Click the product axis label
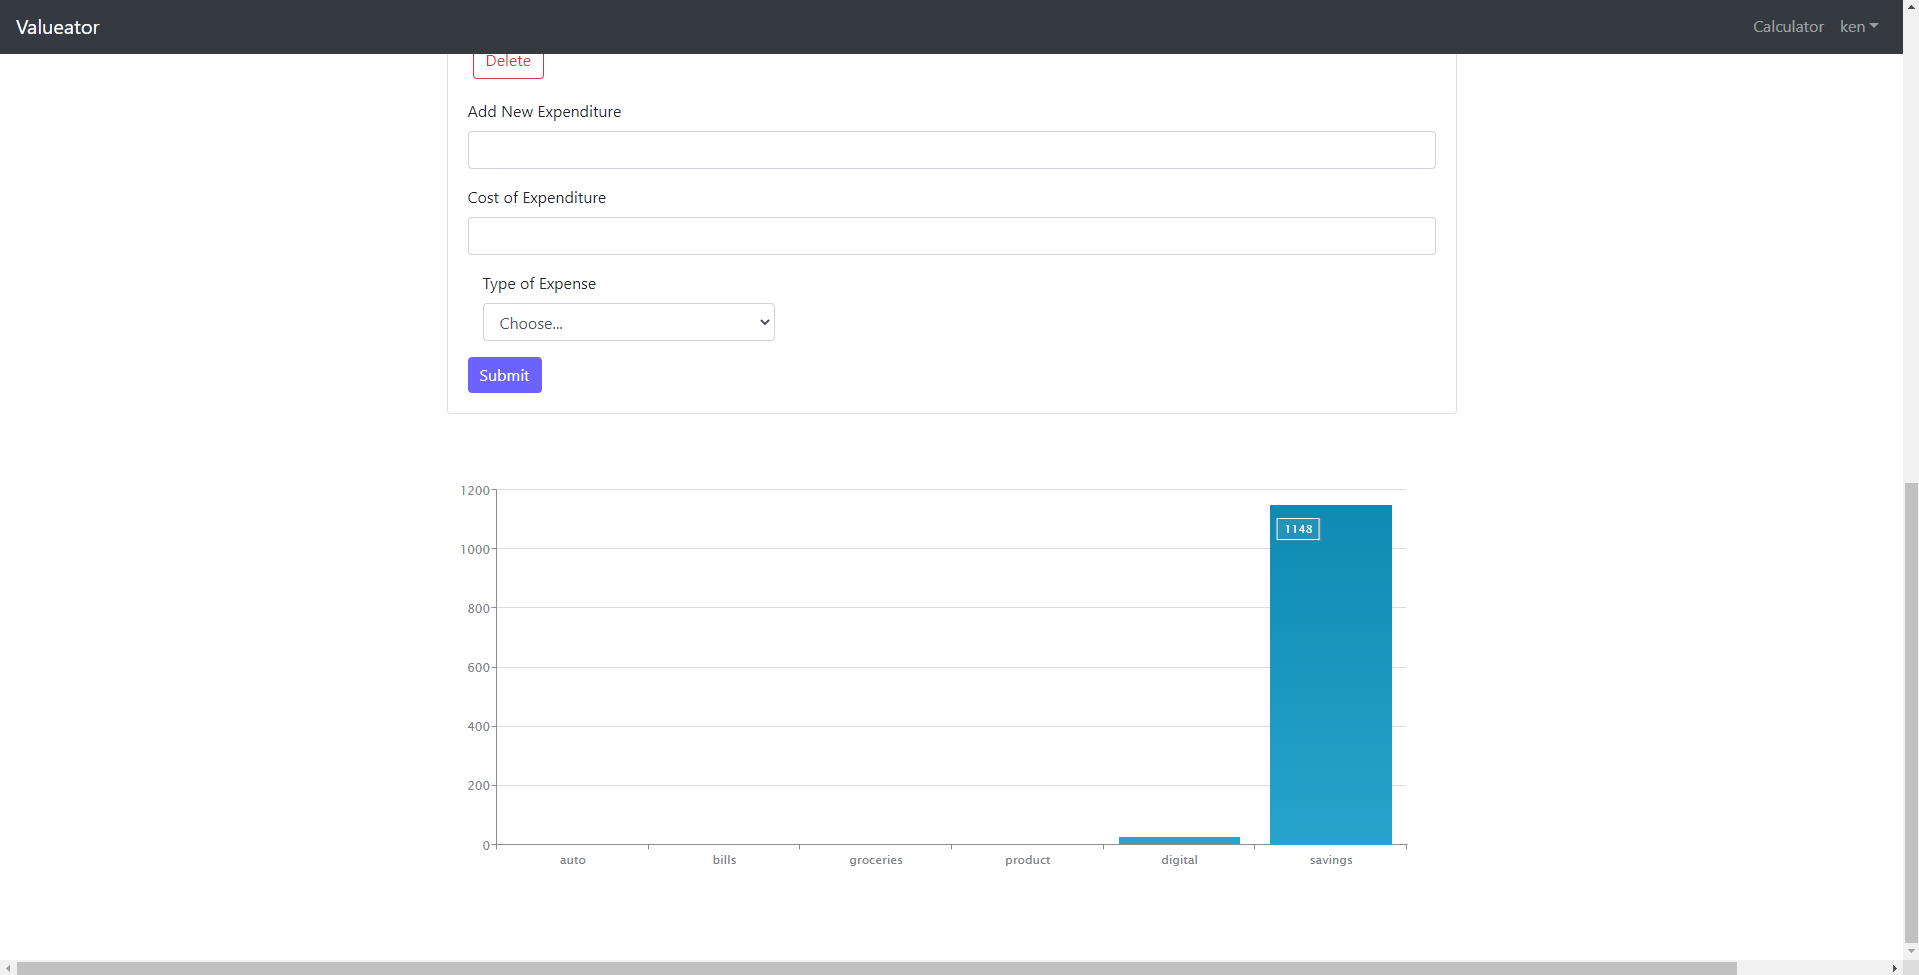Image resolution: width=1919 pixels, height=975 pixels. (x=1028, y=860)
